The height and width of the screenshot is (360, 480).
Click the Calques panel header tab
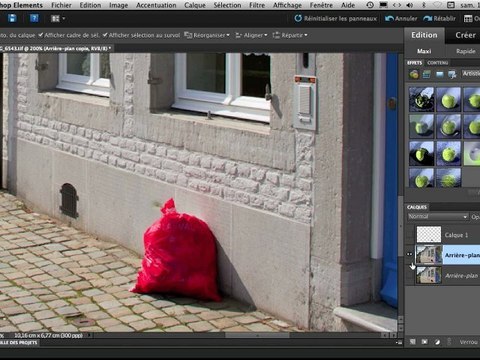pyautogui.click(x=417, y=207)
